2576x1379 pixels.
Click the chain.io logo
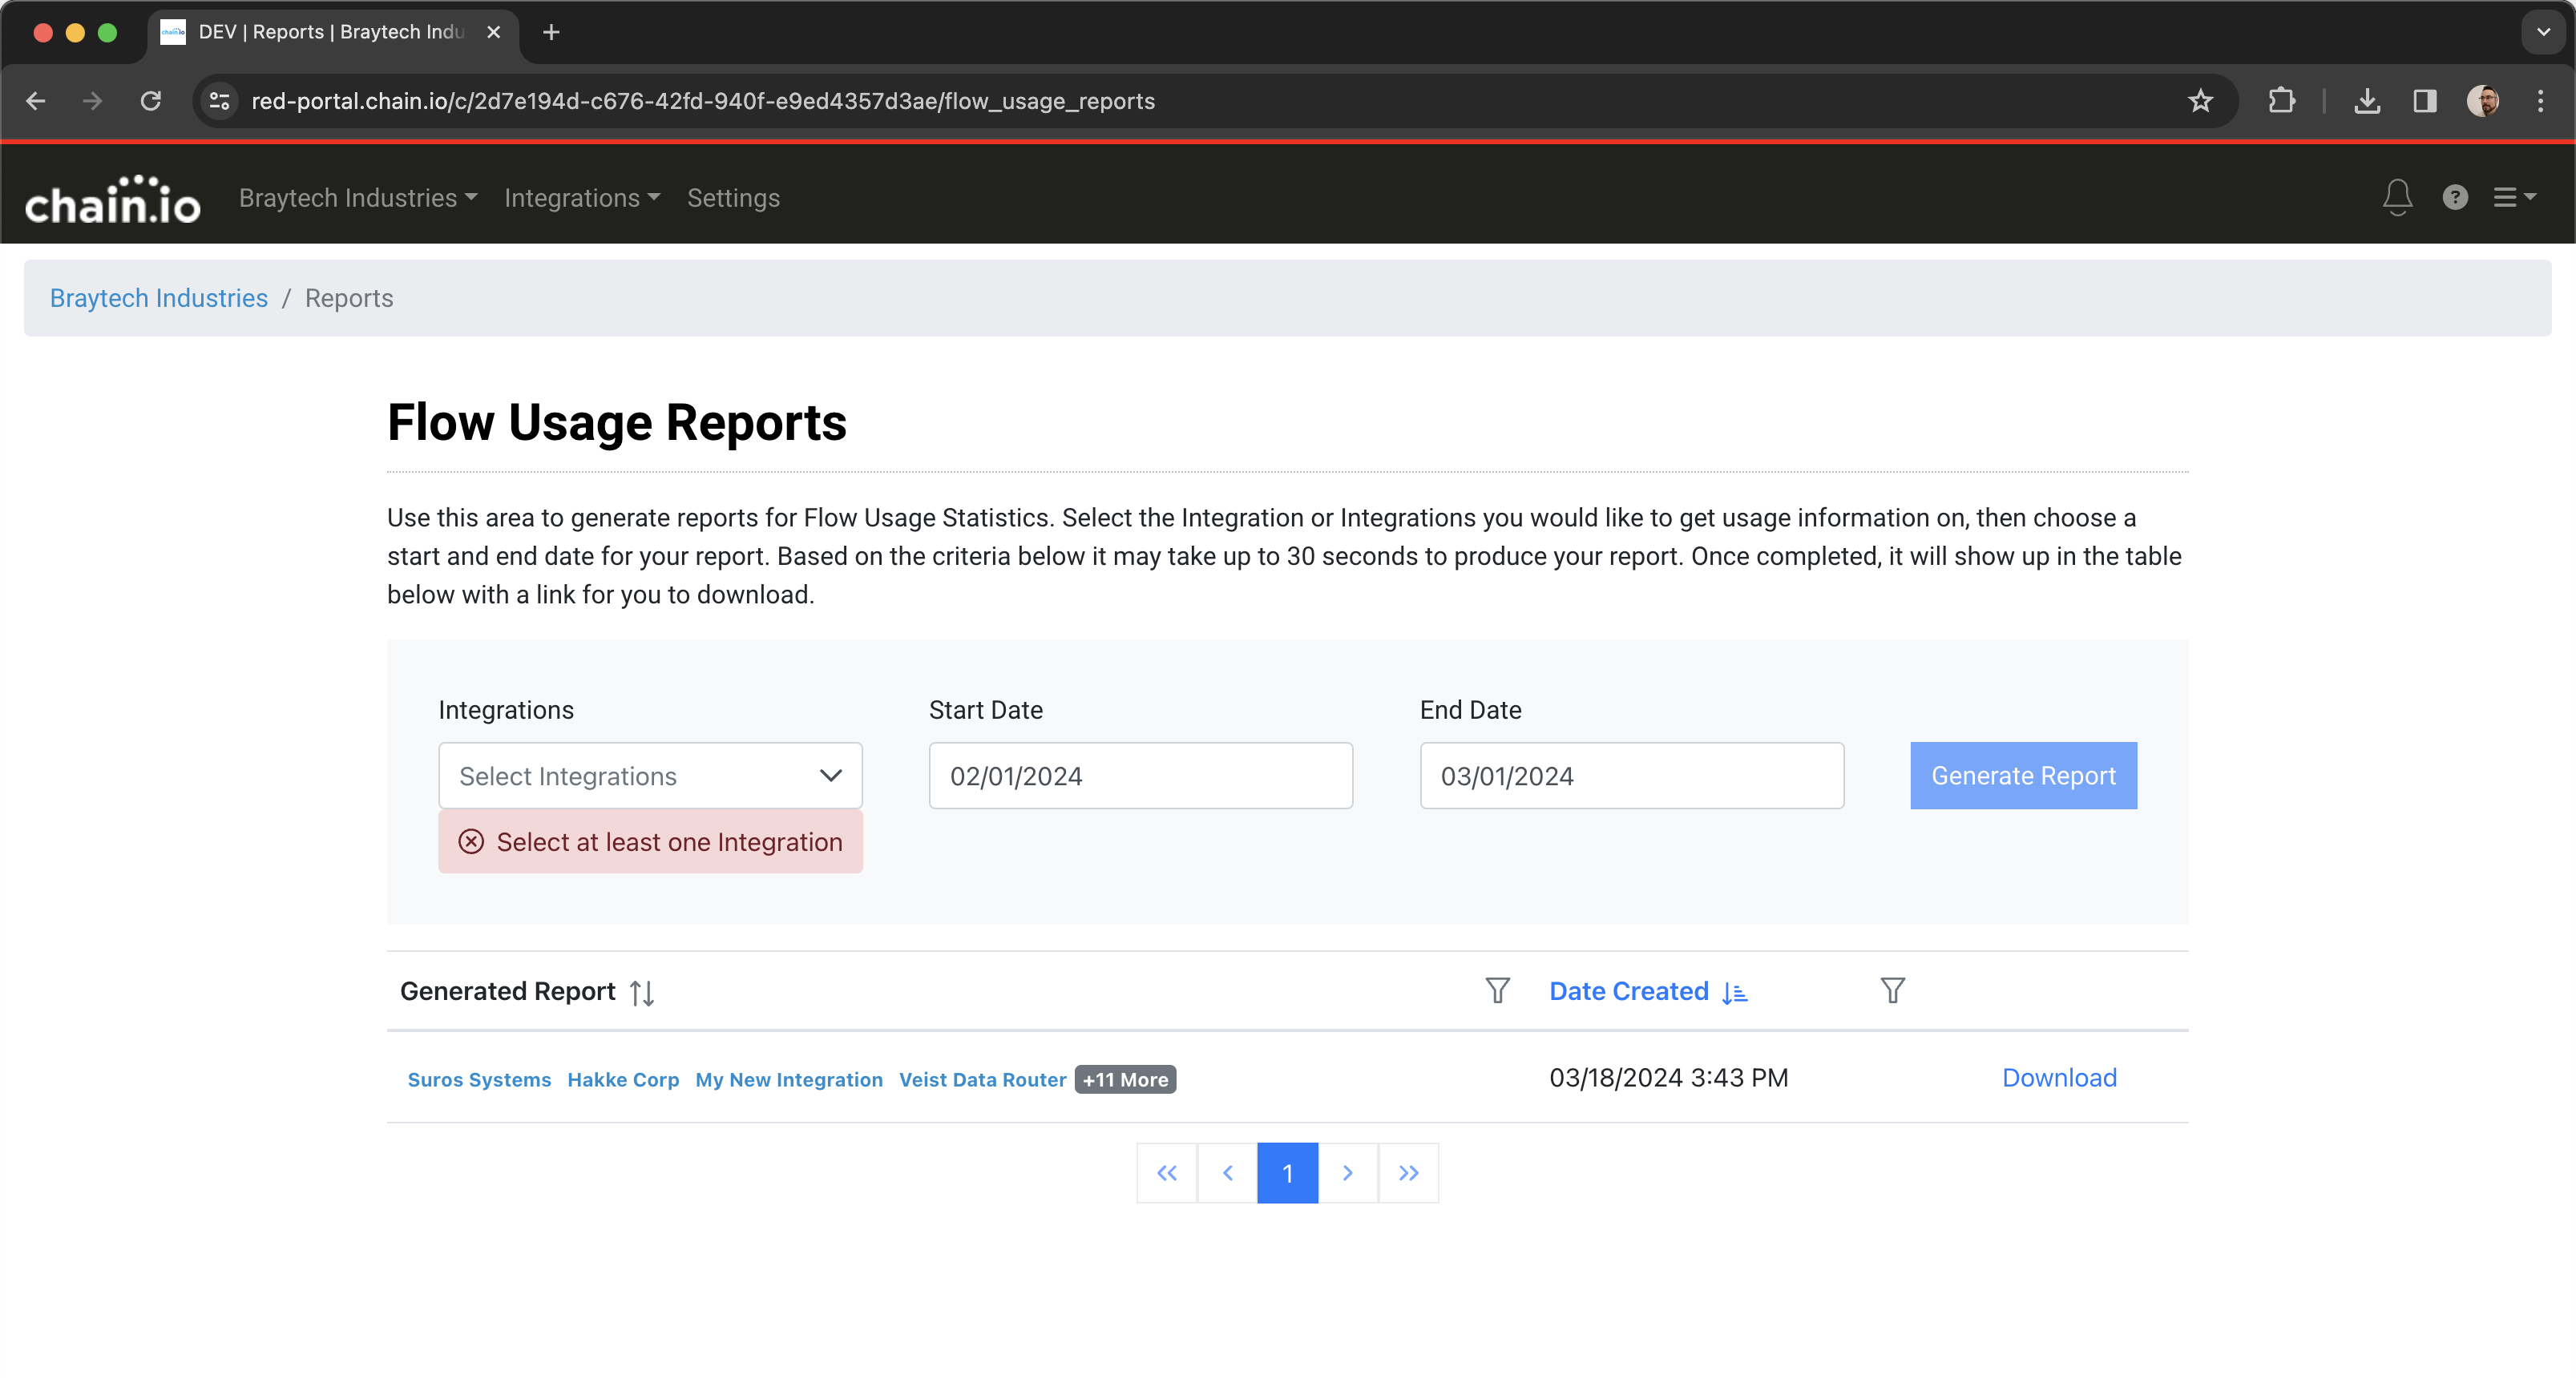[x=113, y=199]
